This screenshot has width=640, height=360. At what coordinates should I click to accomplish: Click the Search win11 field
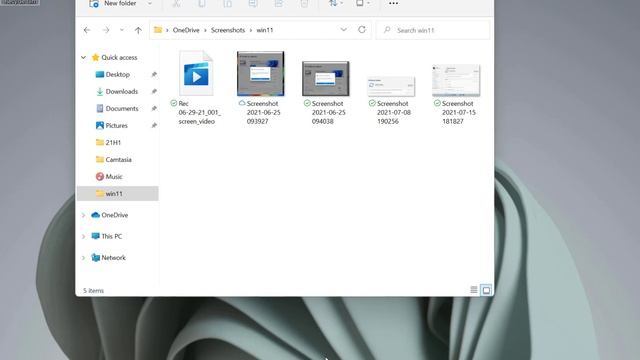[x=433, y=30]
